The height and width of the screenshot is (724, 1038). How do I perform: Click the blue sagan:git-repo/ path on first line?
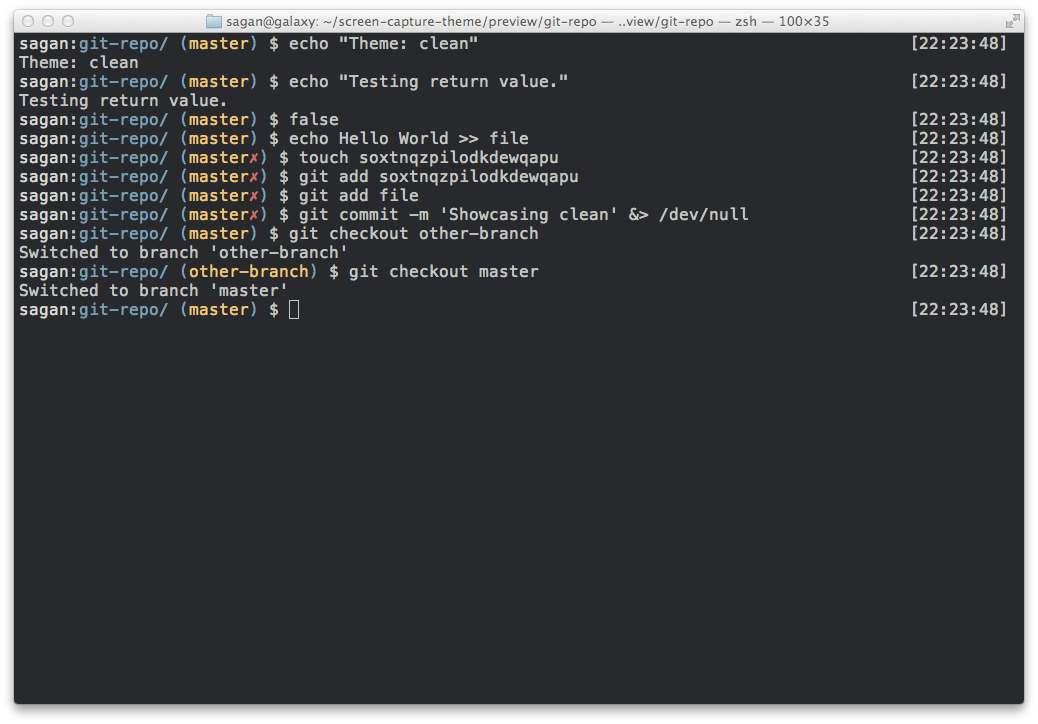click(92, 43)
